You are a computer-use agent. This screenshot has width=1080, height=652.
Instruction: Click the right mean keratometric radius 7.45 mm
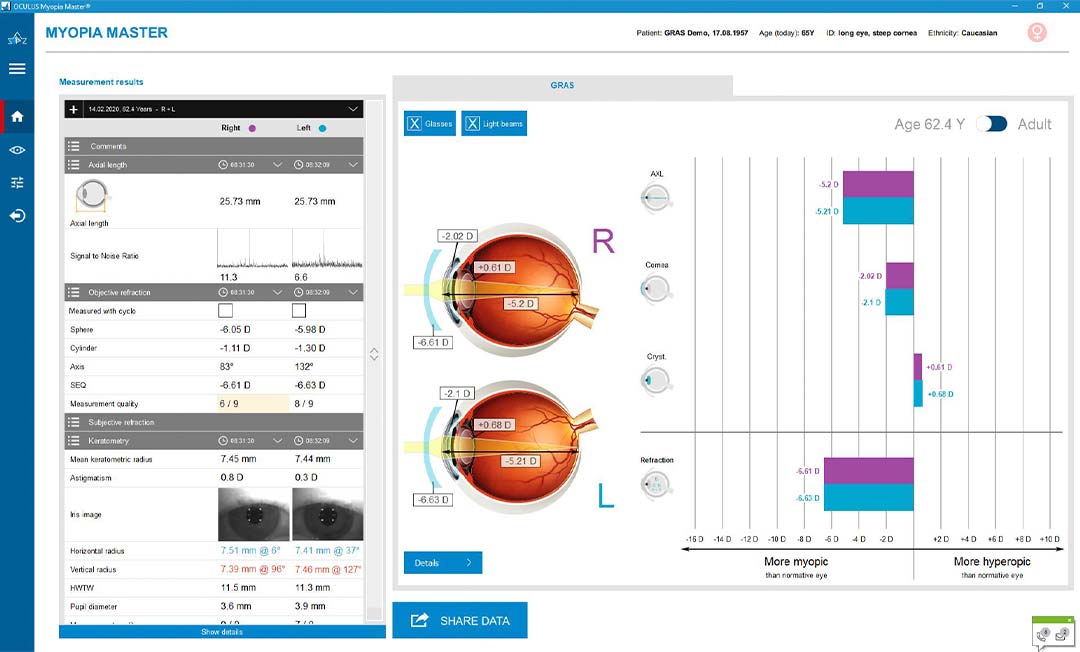click(238, 459)
